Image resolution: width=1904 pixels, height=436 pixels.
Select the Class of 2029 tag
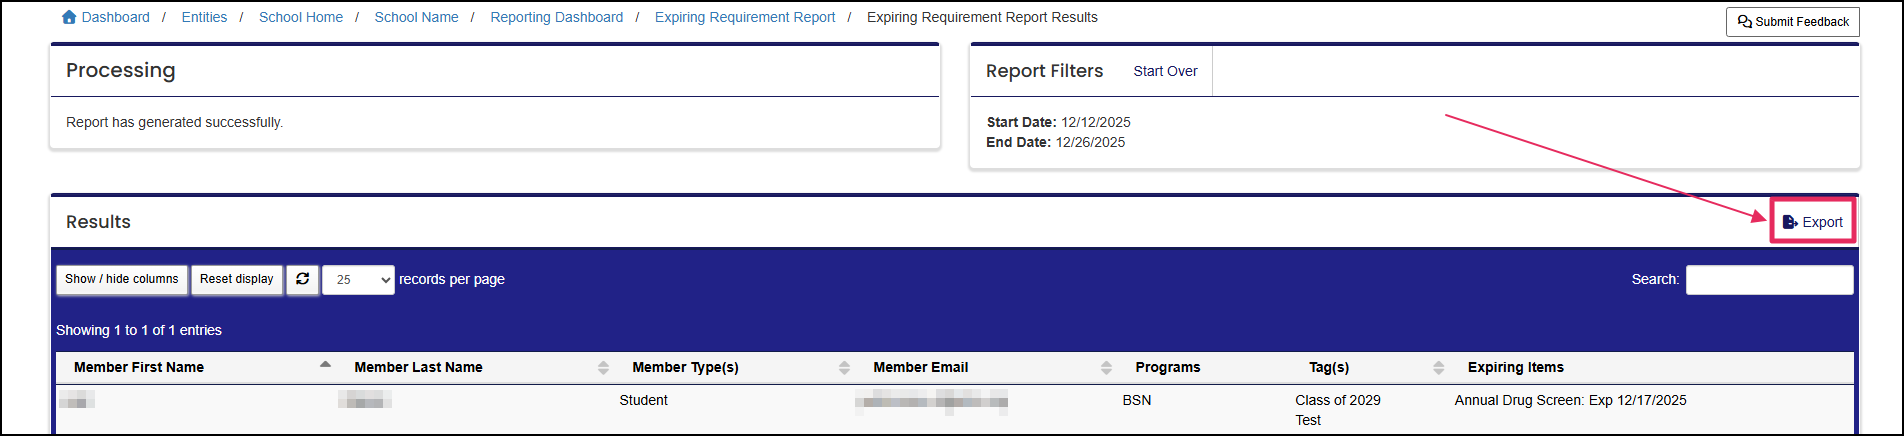click(x=1338, y=400)
